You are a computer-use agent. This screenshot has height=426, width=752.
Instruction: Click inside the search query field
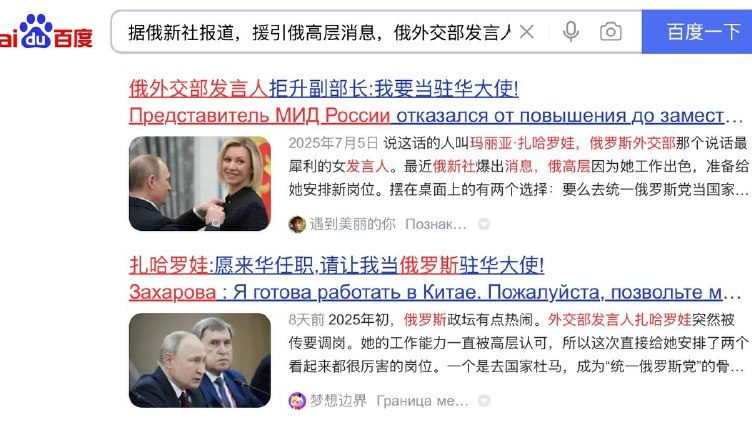pyautogui.click(x=319, y=32)
